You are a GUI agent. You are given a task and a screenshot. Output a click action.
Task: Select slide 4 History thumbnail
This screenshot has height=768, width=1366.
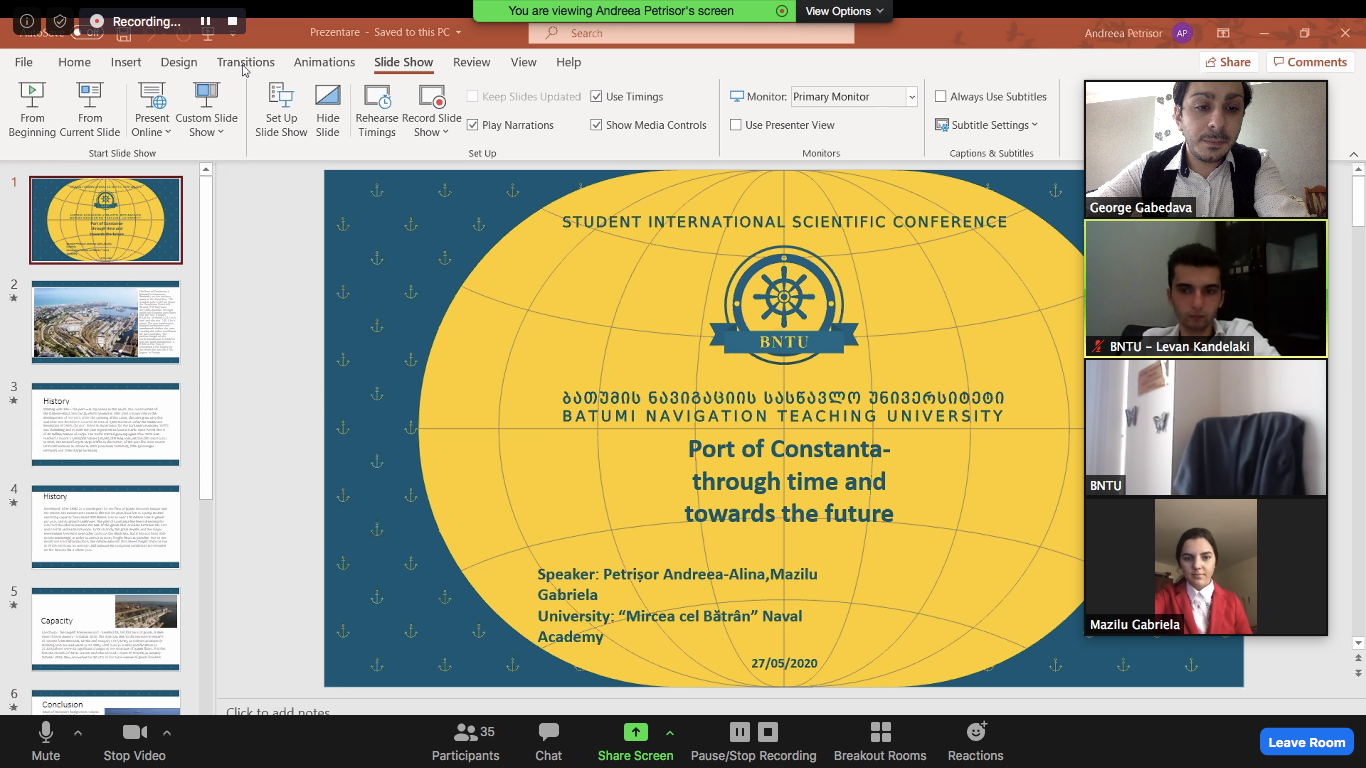[x=106, y=527]
